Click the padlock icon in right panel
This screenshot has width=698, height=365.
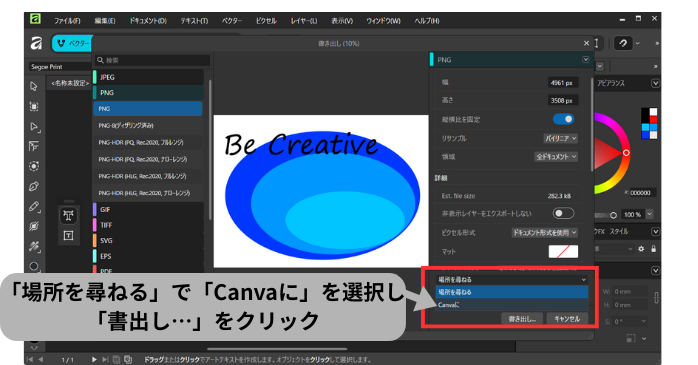pos(653,249)
